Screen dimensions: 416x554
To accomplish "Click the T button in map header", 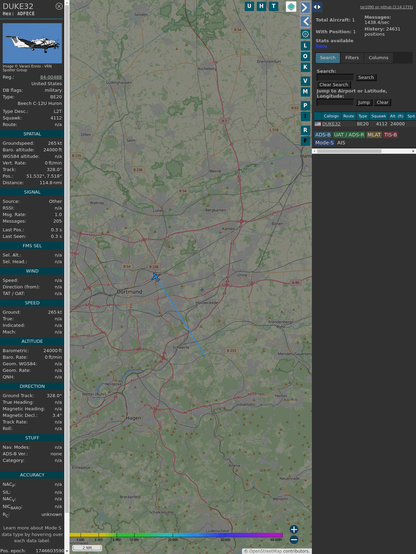I will tap(274, 6).
